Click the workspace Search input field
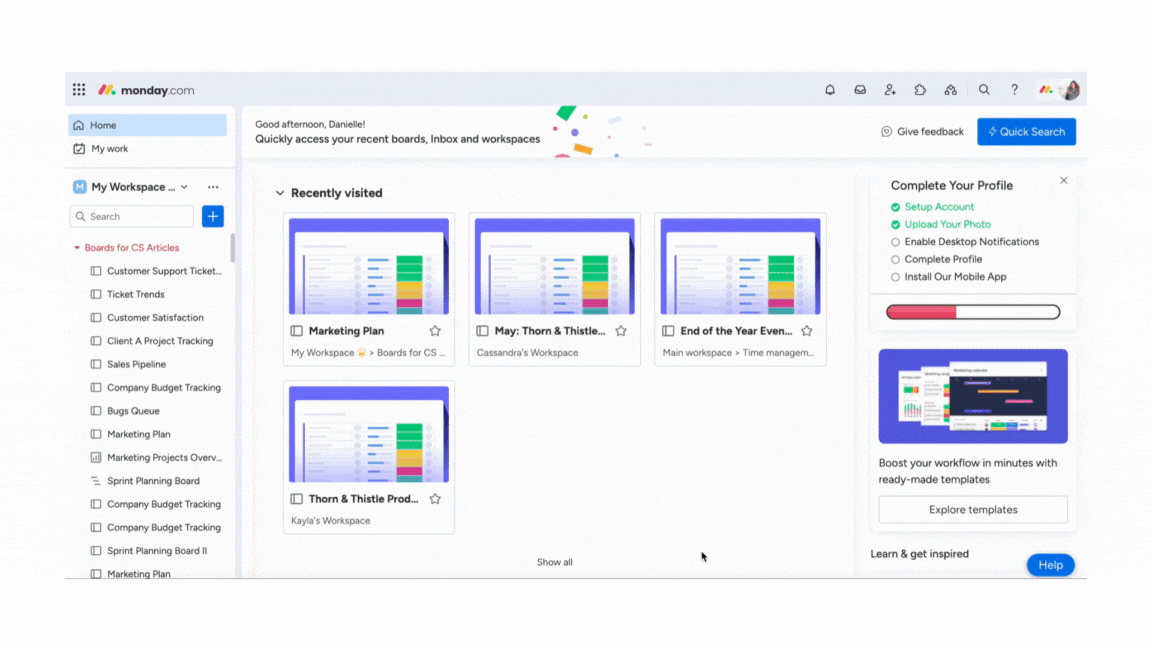 tap(132, 216)
